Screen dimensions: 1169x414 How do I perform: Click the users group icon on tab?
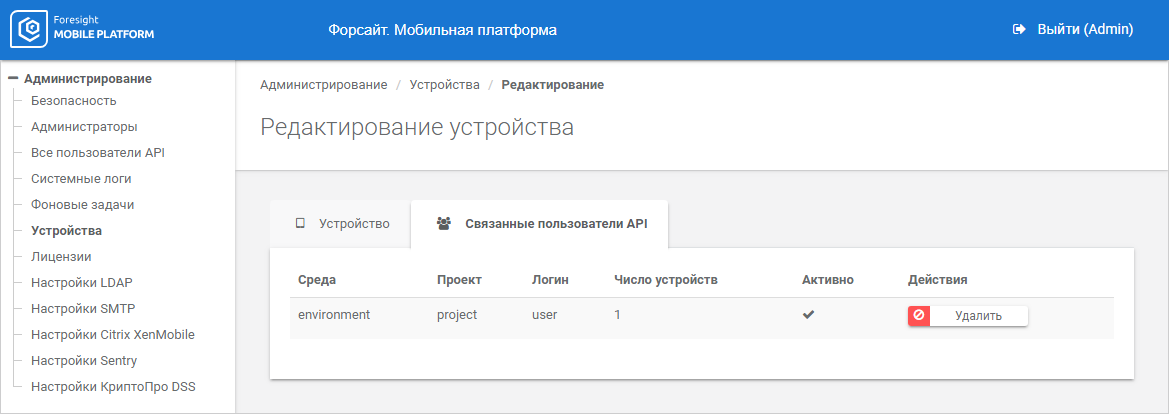pyautogui.click(x=444, y=224)
